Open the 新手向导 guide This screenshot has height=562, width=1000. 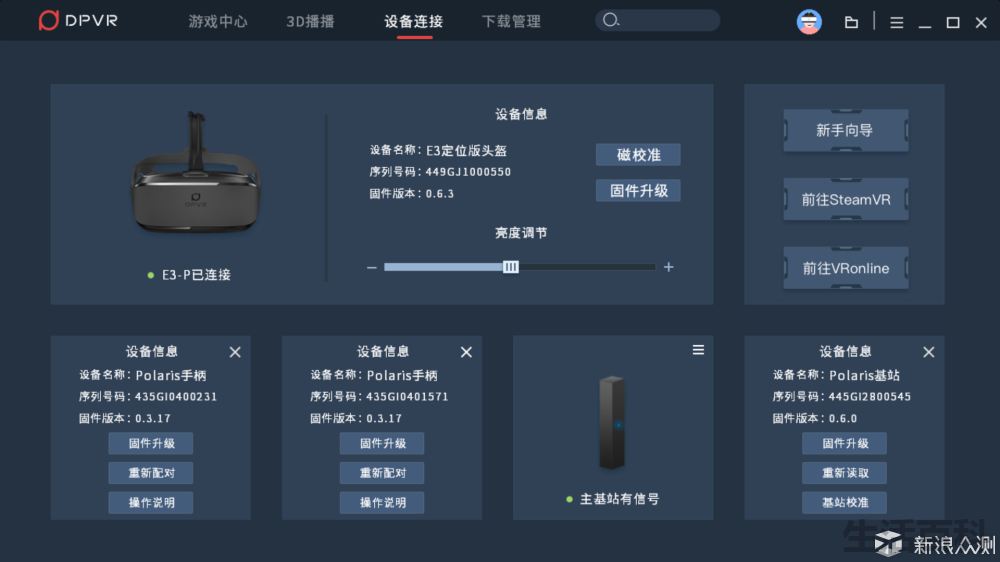tap(846, 131)
